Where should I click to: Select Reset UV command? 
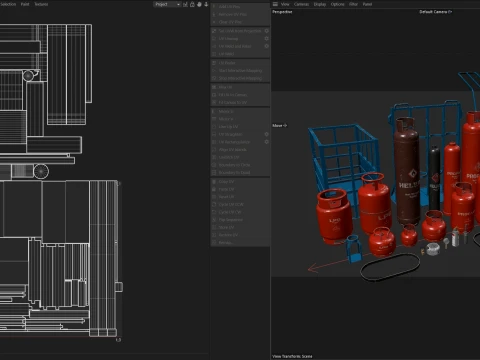[x=240, y=197]
